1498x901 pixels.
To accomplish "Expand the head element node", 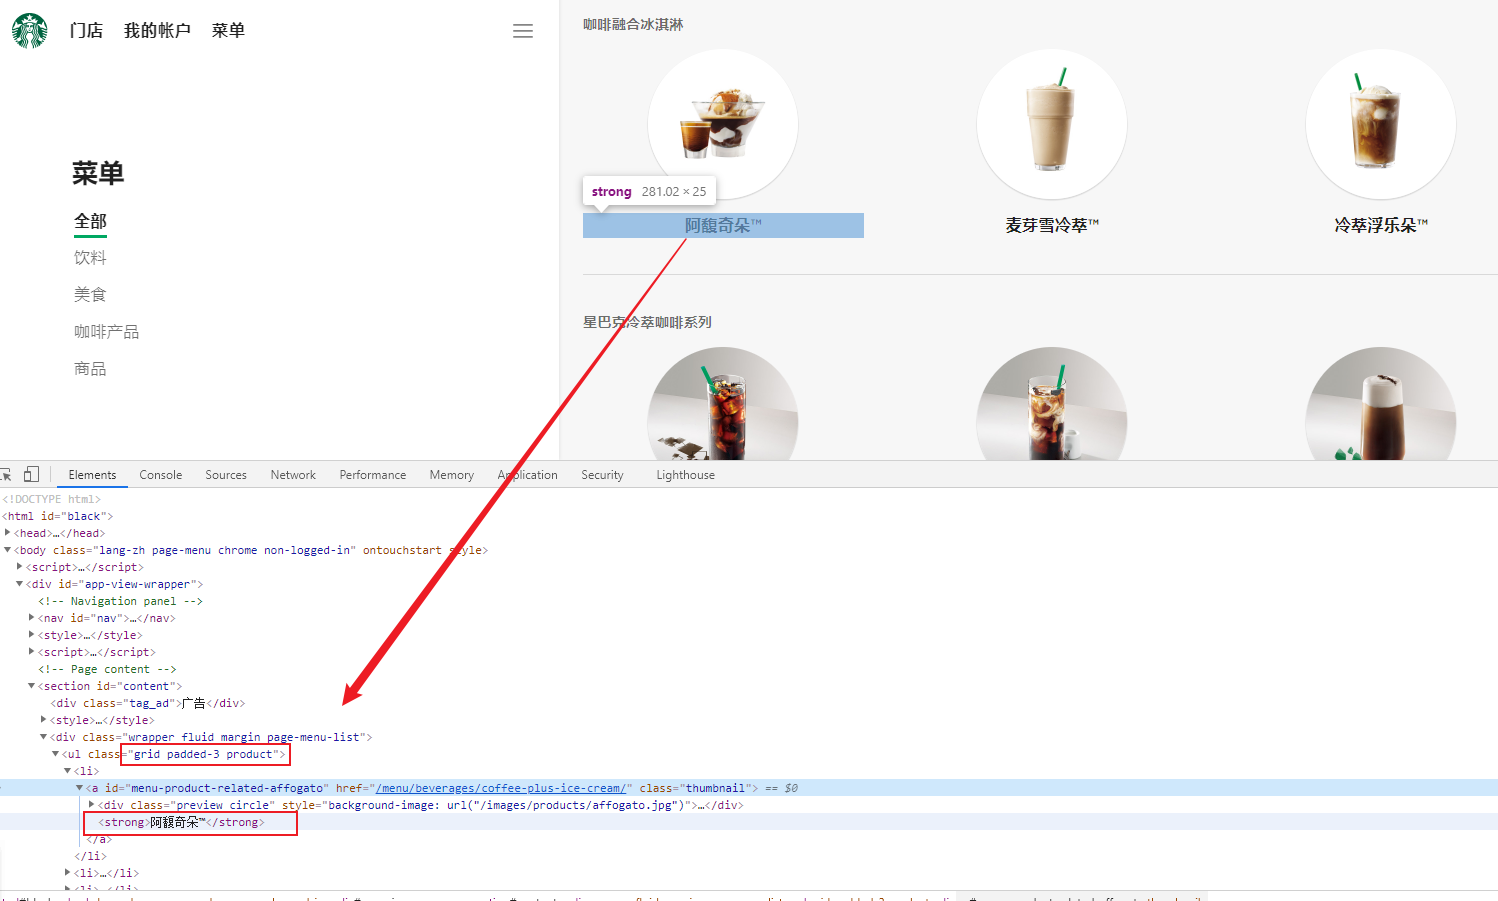I will click(x=8, y=533).
